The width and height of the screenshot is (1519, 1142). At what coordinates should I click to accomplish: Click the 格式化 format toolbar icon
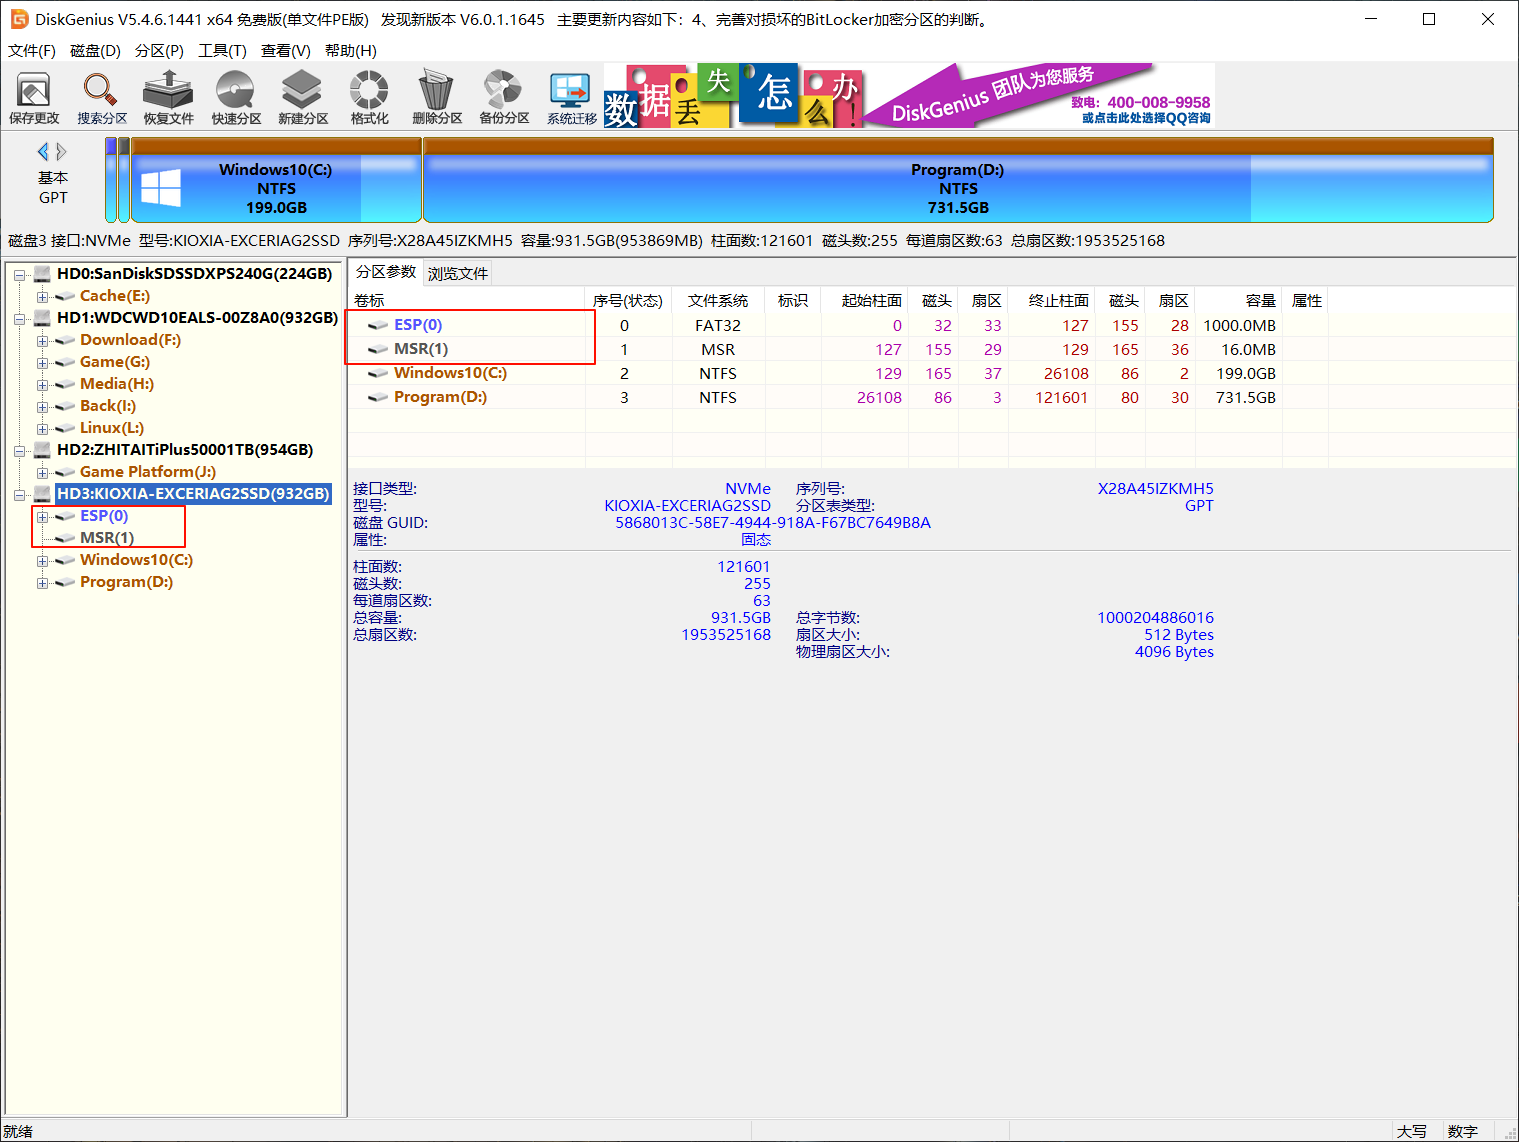[369, 98]
